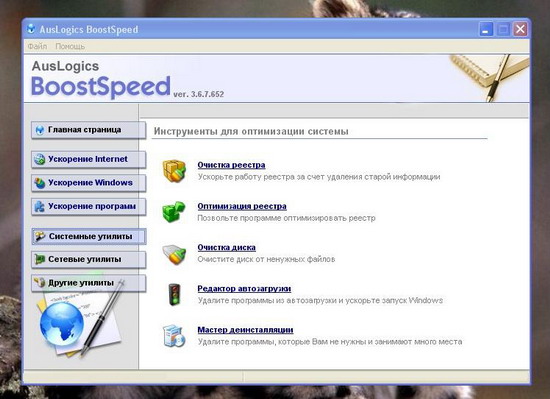Viewport: 550px width, 399px height.
Task: Click the icon beside Другие утилиты
Action: [x=40, y=282]
